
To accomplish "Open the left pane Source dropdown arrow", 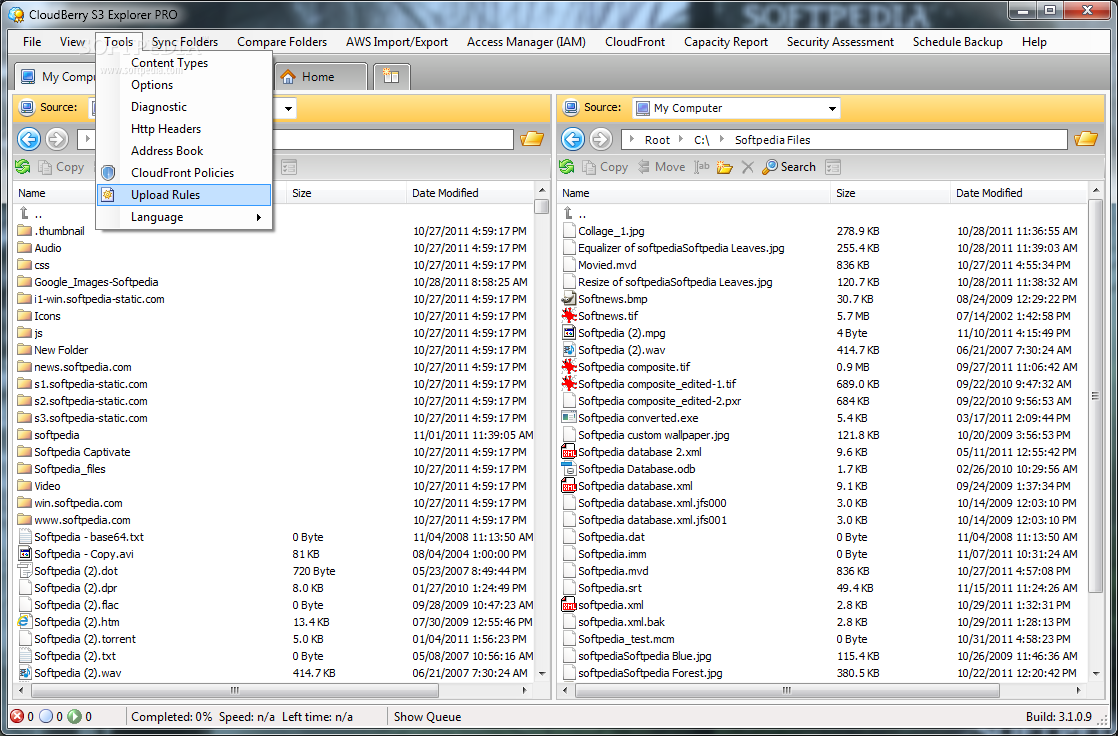I will coord(288,108).
